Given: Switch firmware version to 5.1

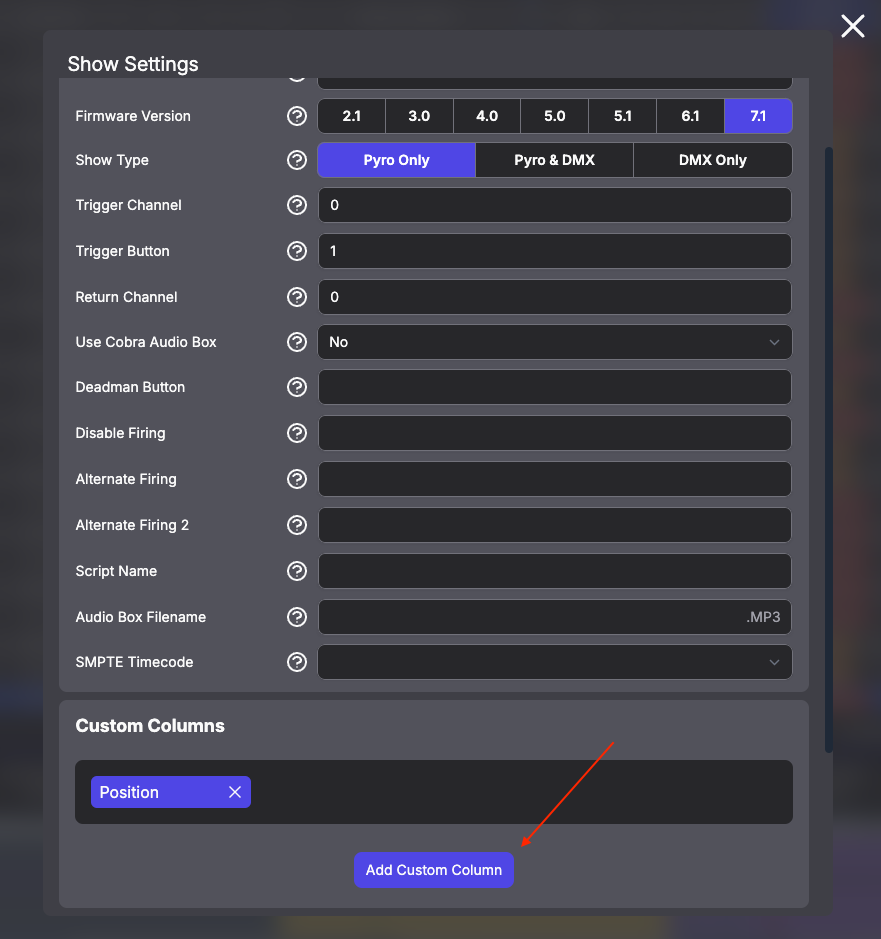Looking at the screenshot, I should [x=623, y=116].
